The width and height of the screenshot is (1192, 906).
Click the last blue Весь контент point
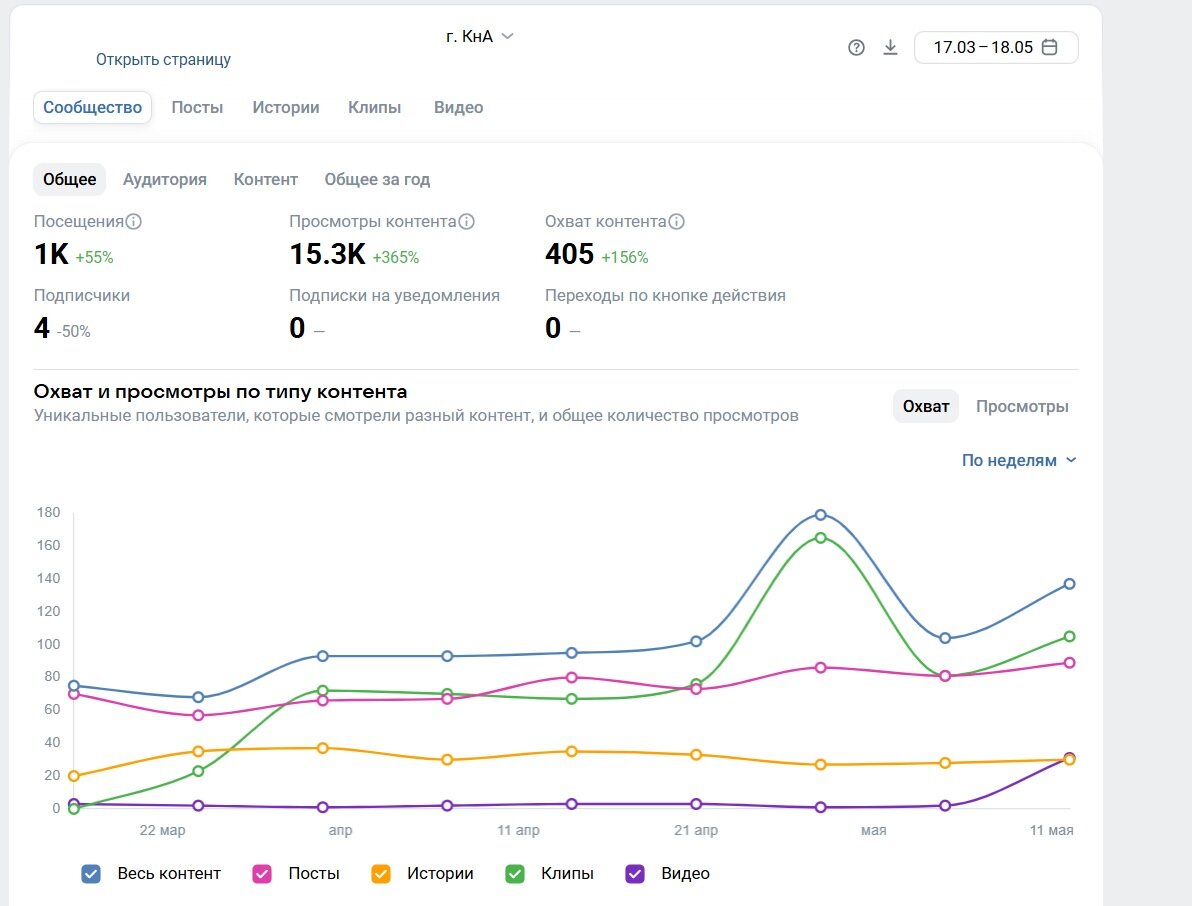pyautogui.click(x=1070, y=584)
